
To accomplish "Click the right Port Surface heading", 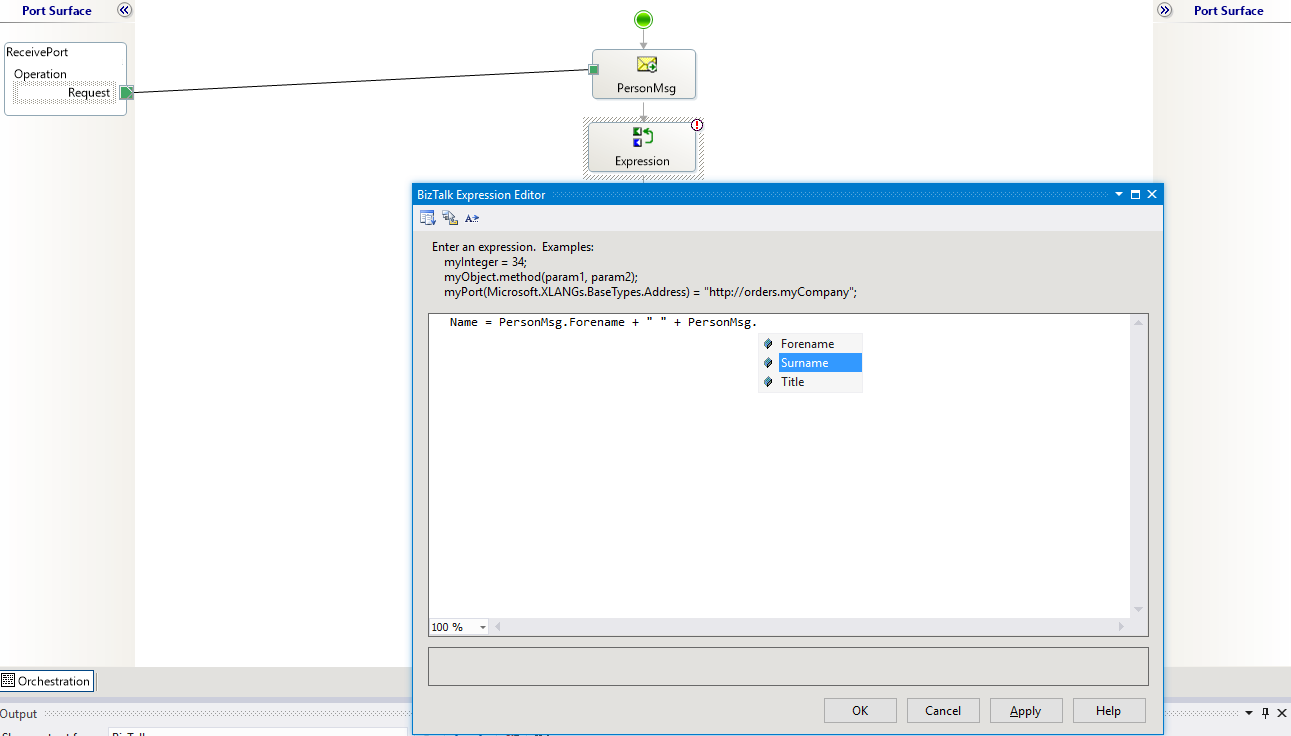I will click(x=1228, y=11).
